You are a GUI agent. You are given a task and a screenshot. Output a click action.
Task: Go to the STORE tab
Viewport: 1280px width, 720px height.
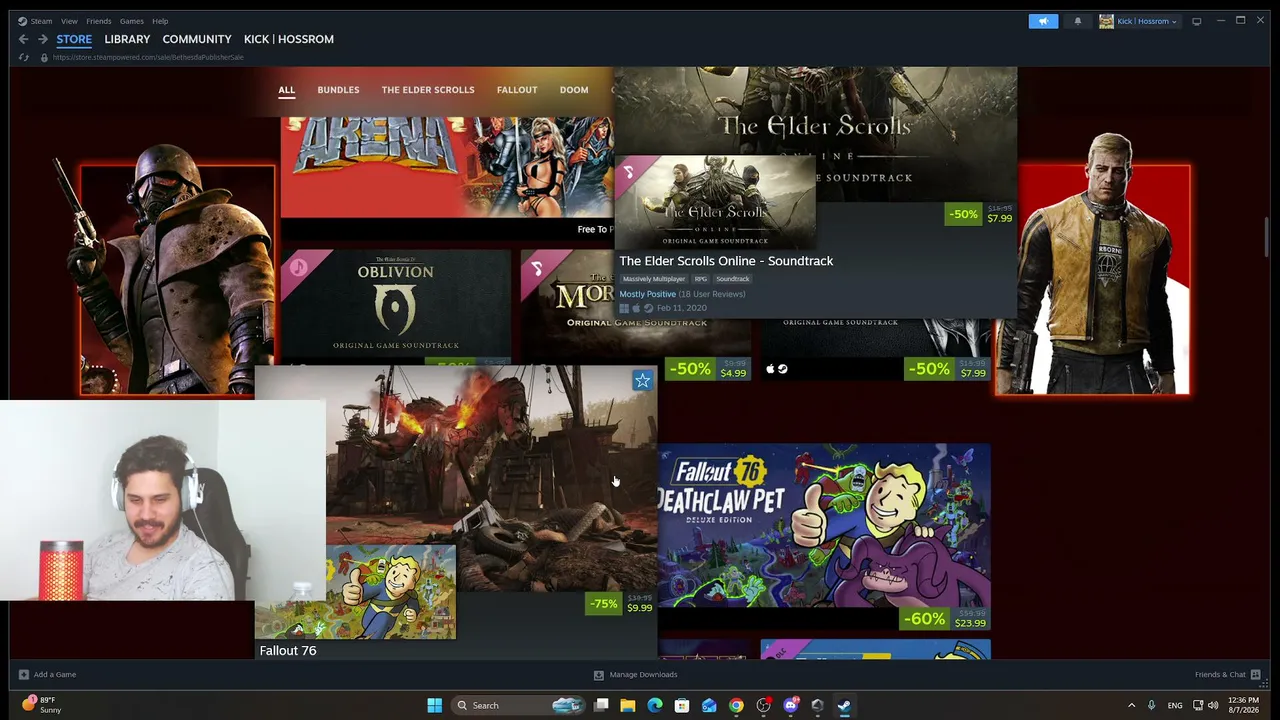74,39
